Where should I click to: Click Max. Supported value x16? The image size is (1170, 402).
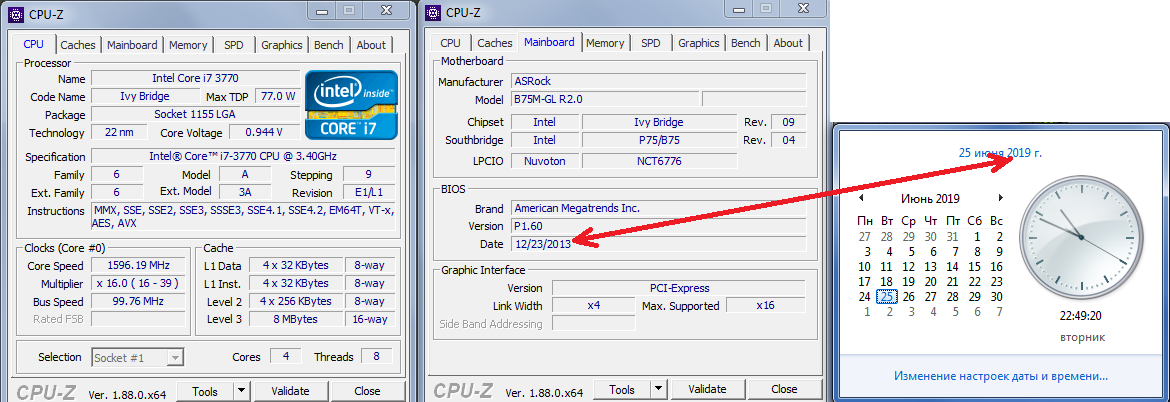[765, 306]
